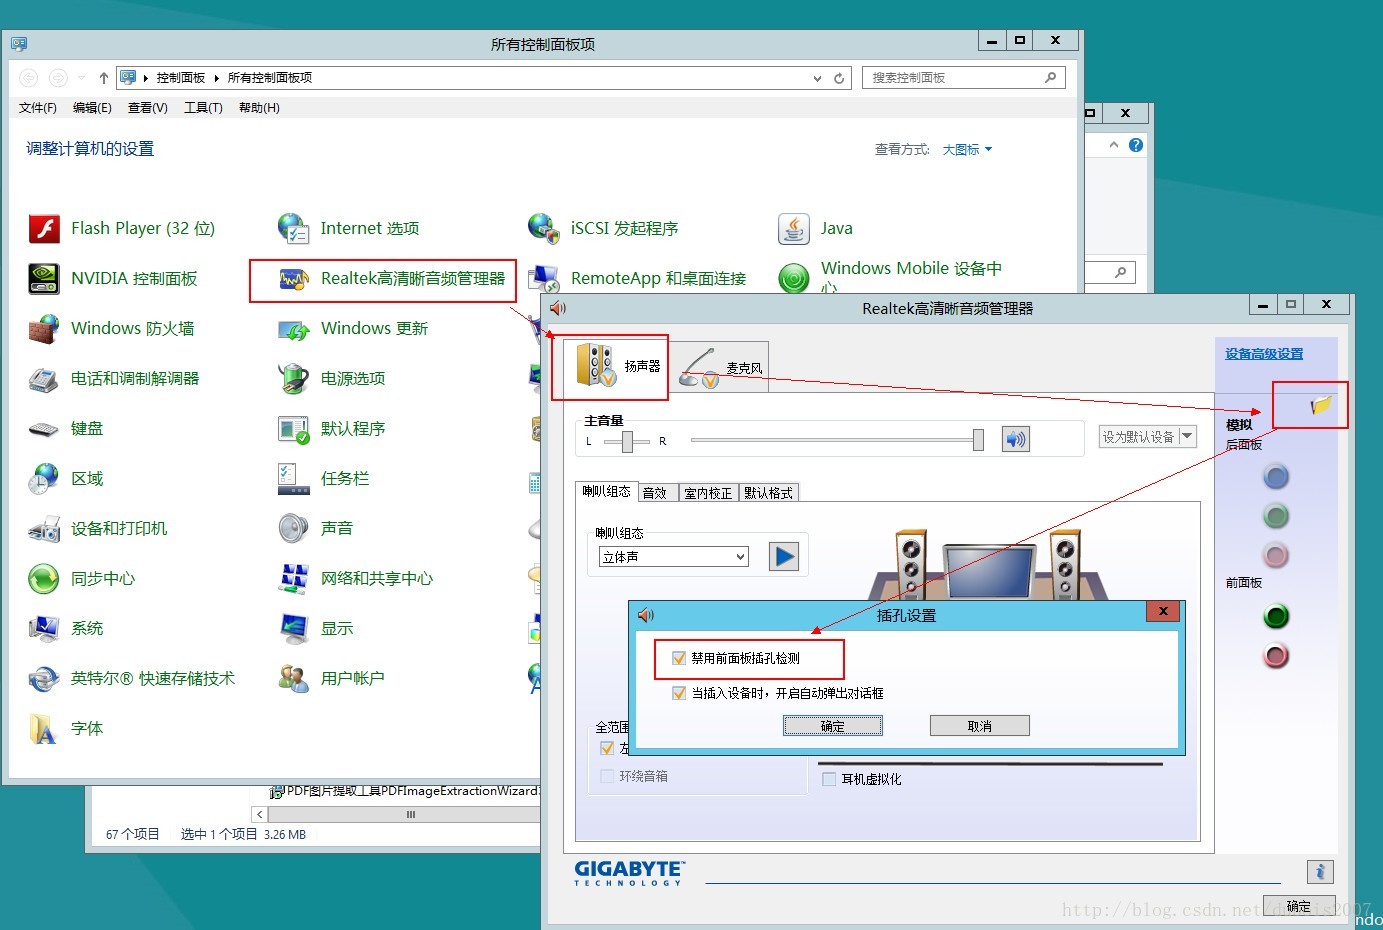
Task: Select 默认格式 tab
Action: pyautogui.click(x=768, y=493)
